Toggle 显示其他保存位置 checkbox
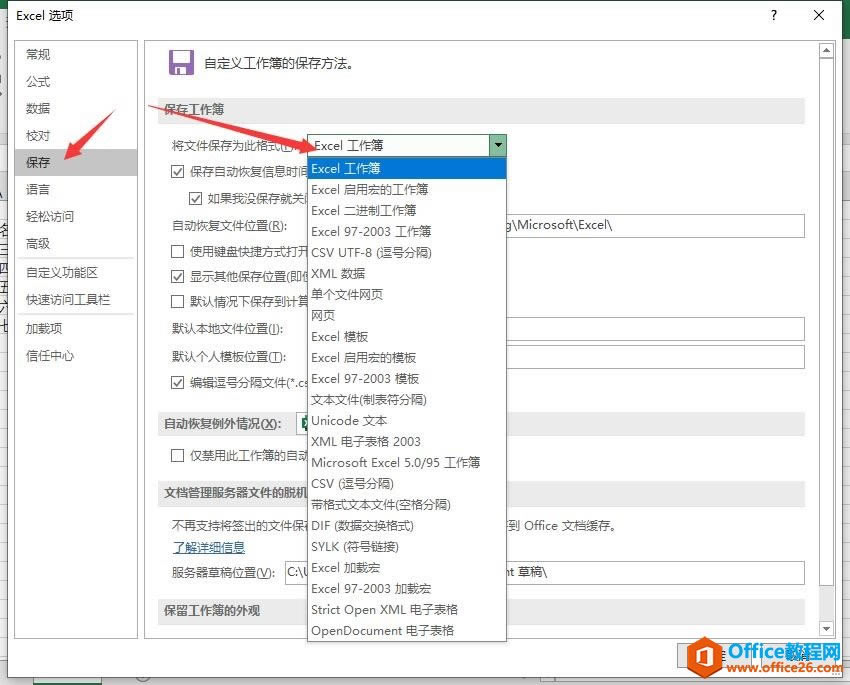 point(176,277)
